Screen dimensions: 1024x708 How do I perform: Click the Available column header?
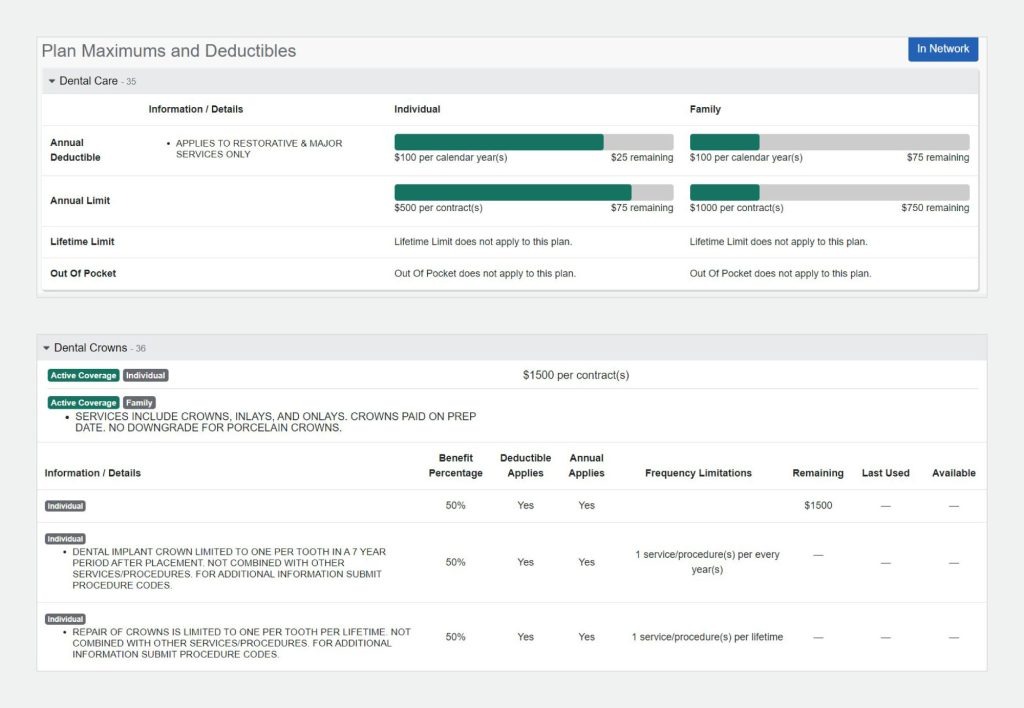pos(953,473)
